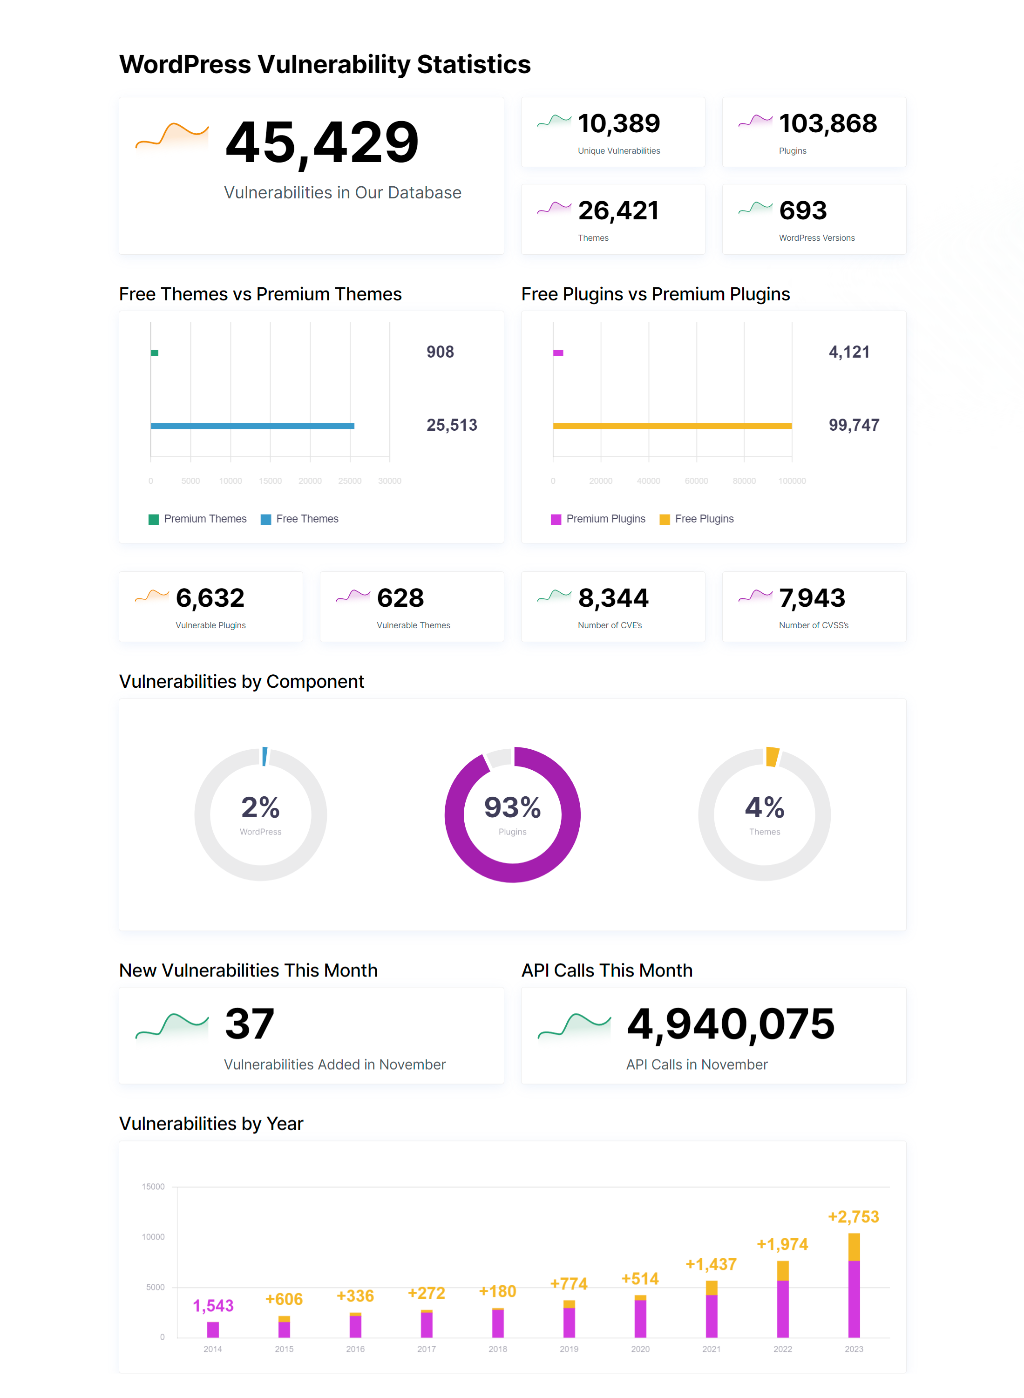Click the Vulnerabilities by Component heading

point(242,681)
